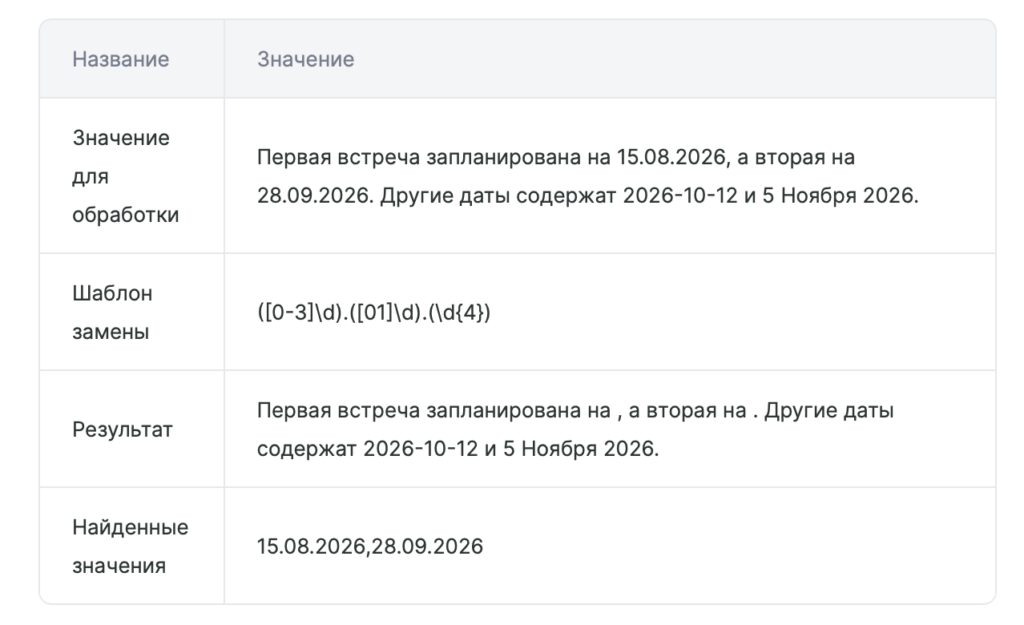Click "5 Ноября 2026." in the input text
The height and width of the screenshot is (625, 1024).
(x=840, y=195)
